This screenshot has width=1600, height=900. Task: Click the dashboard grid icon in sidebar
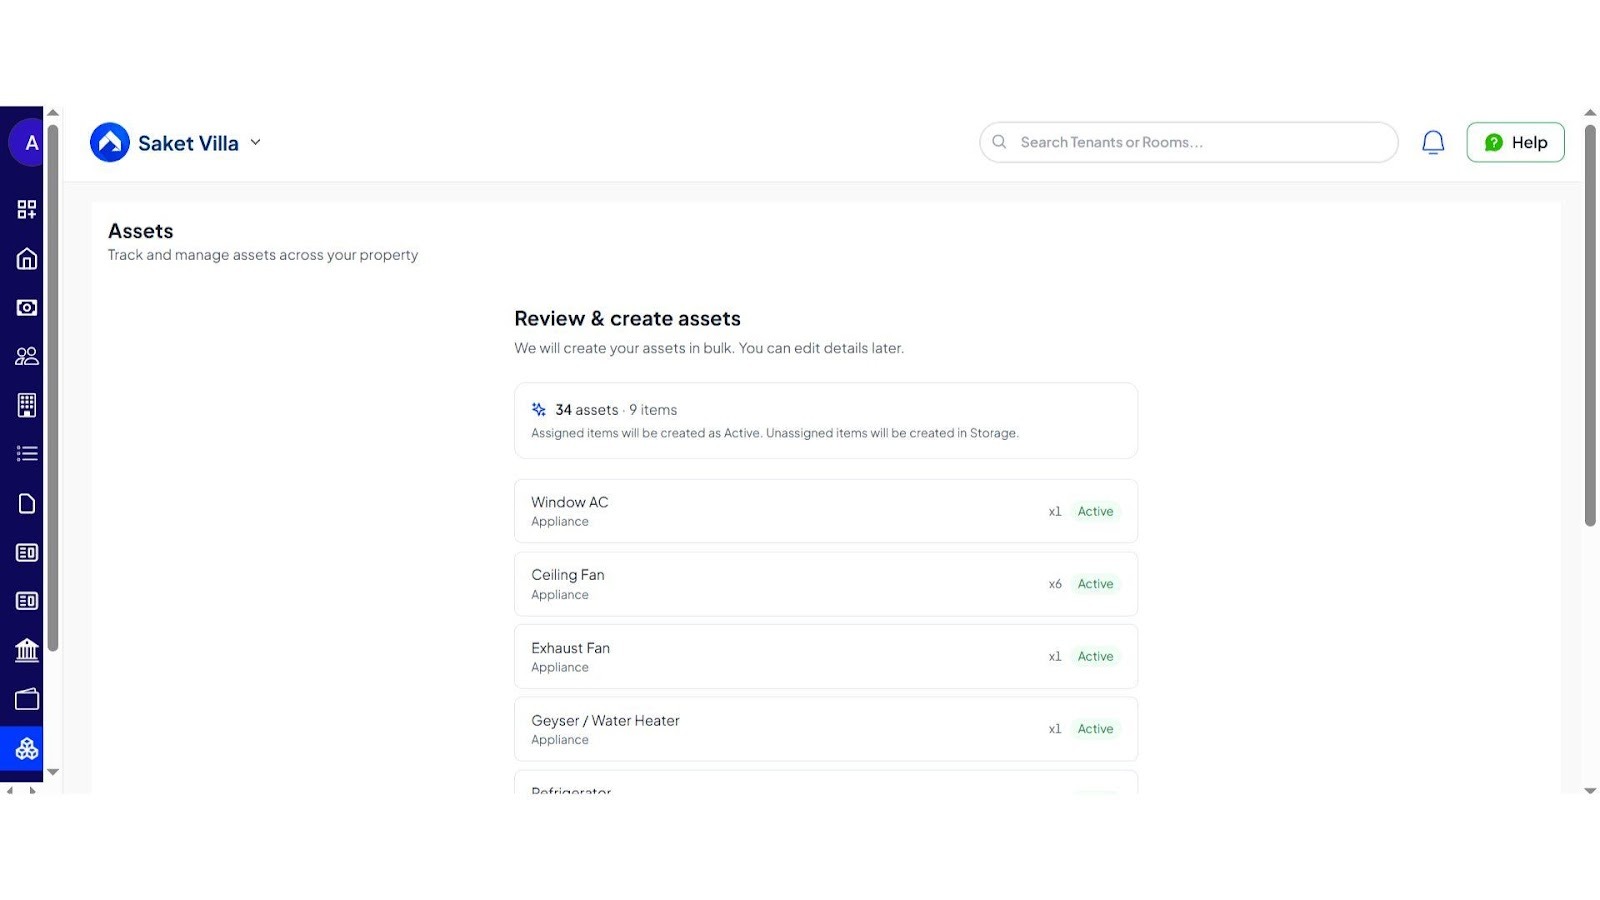click(x=26, y=209)
